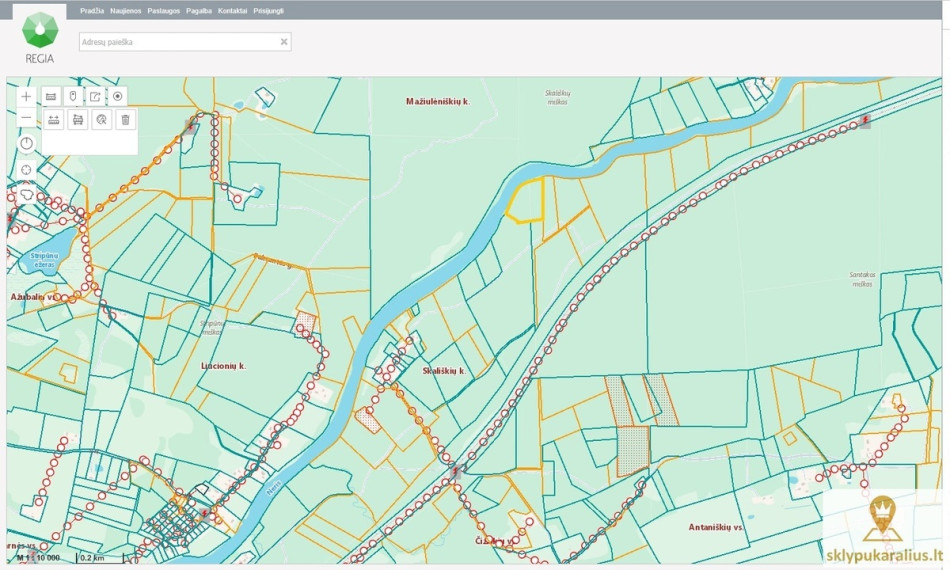Image resolution: width=950 pixels, height=570 pixels.
Task: Open the Naujienos menu item
Action: 125,11
